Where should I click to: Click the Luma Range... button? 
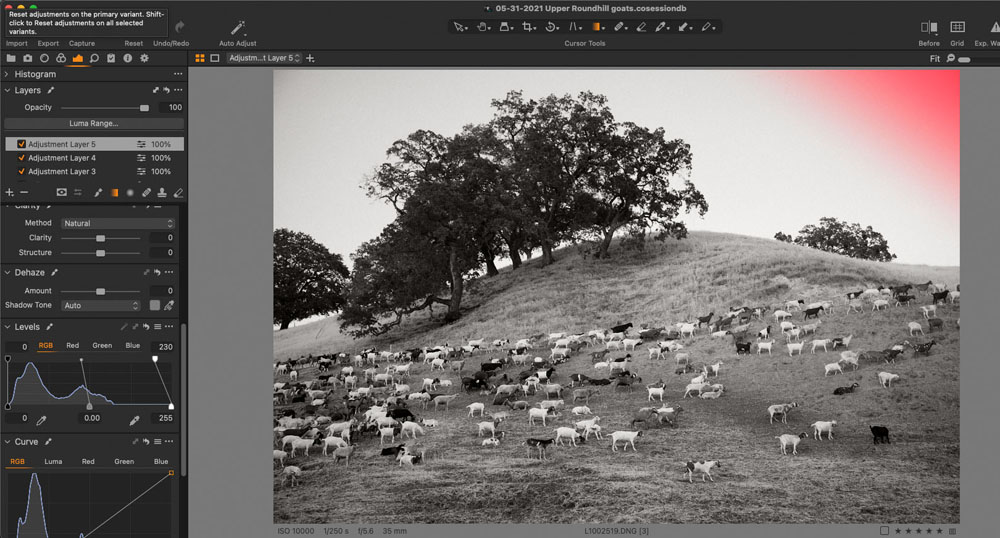coord(94,124)
